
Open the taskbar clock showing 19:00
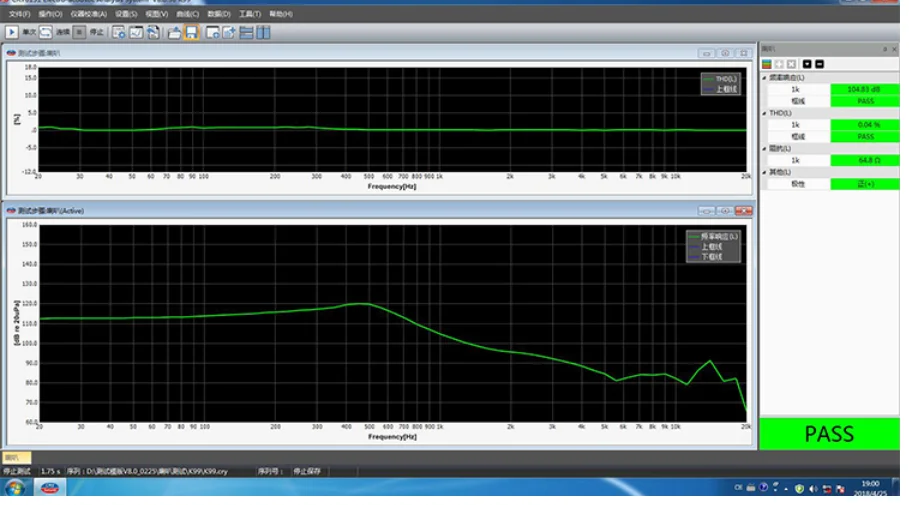(870, 488)
